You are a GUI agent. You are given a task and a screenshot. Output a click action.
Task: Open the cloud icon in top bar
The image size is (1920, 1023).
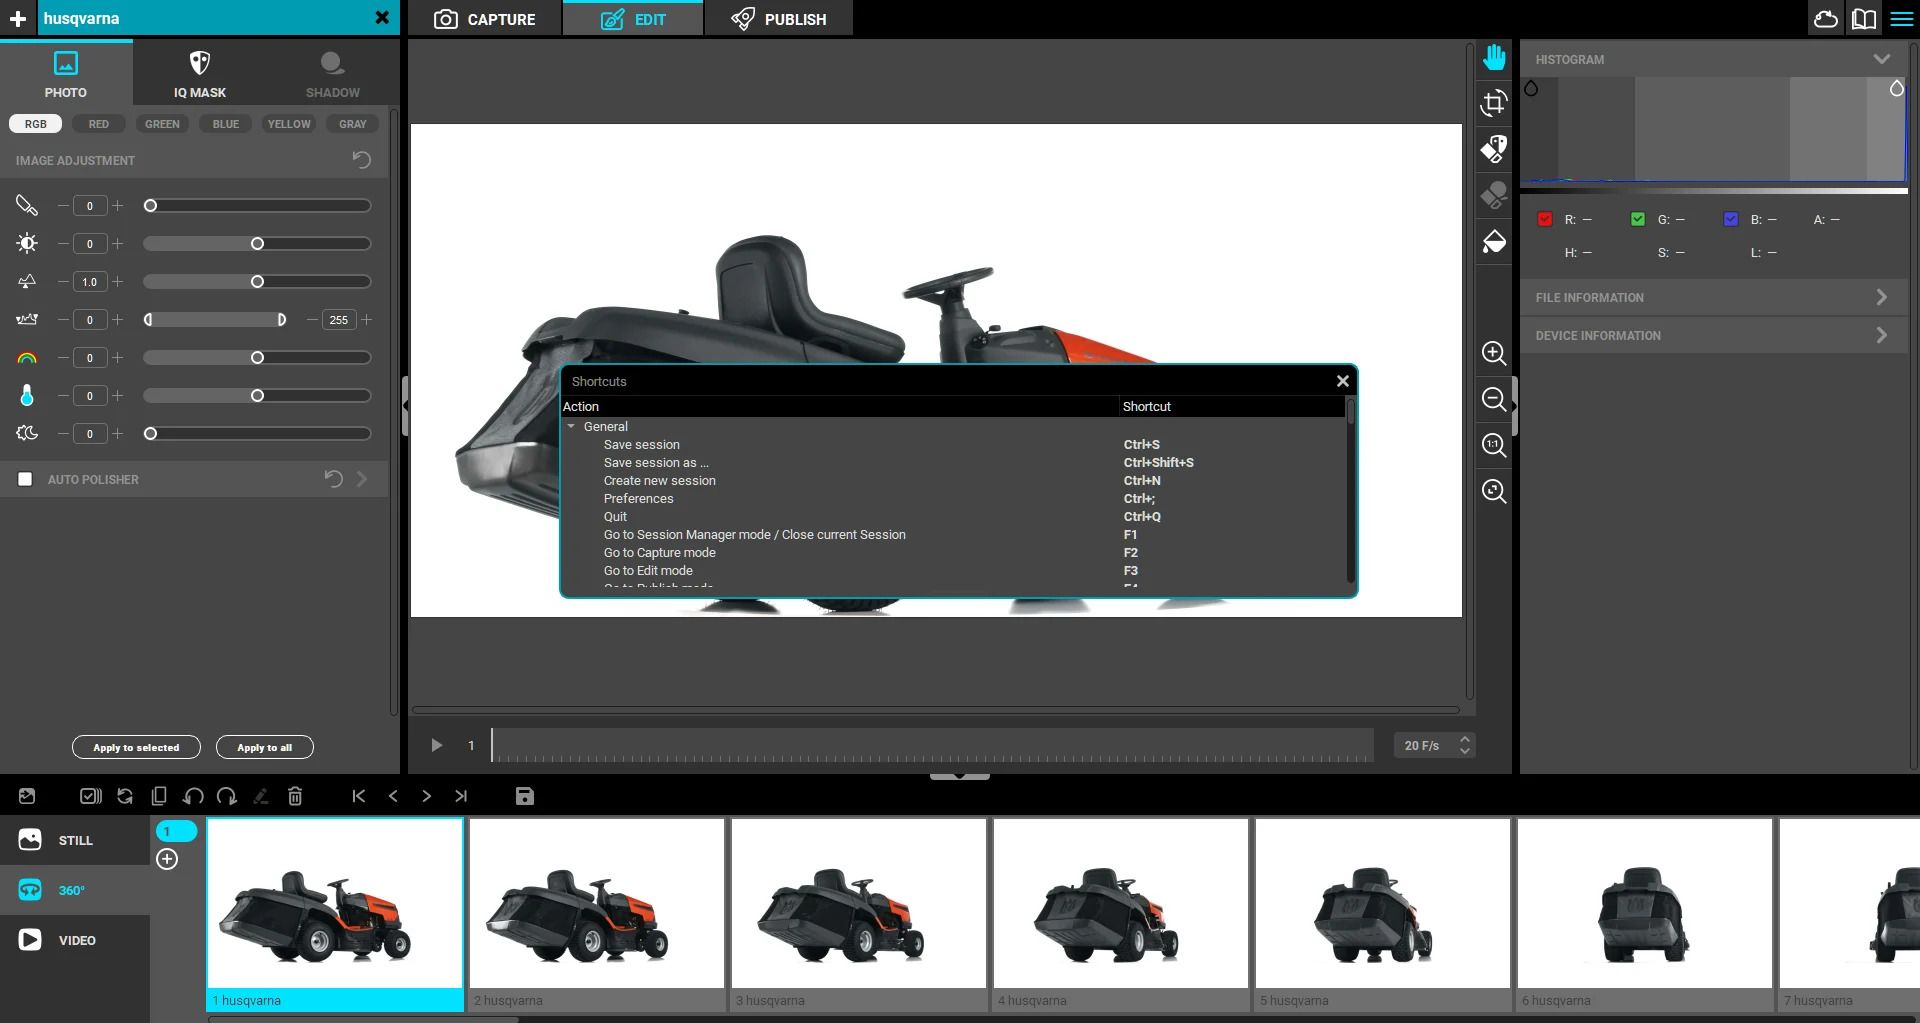tap(1825, 19)
